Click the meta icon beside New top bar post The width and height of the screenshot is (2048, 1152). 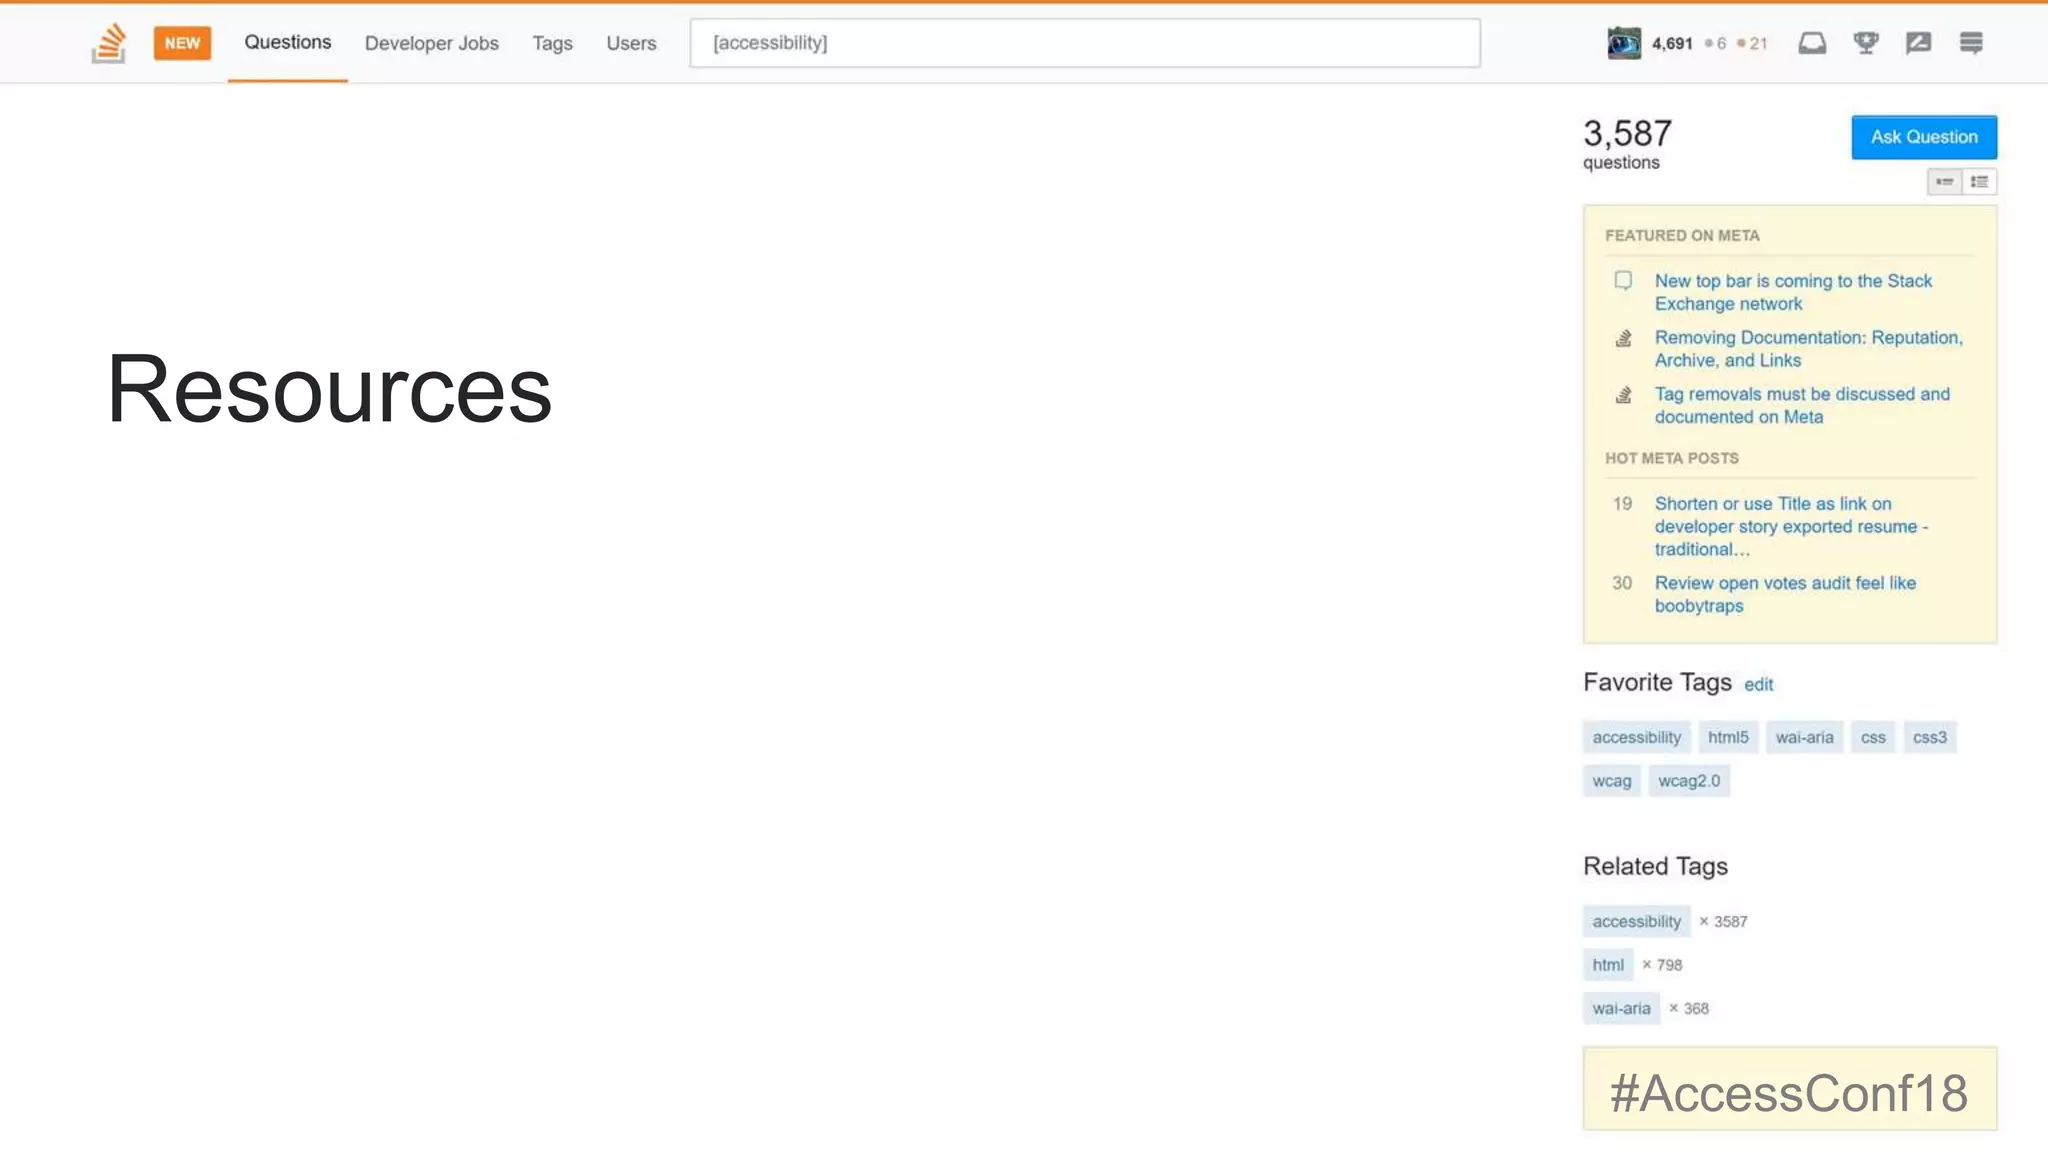pos(1623,281)
